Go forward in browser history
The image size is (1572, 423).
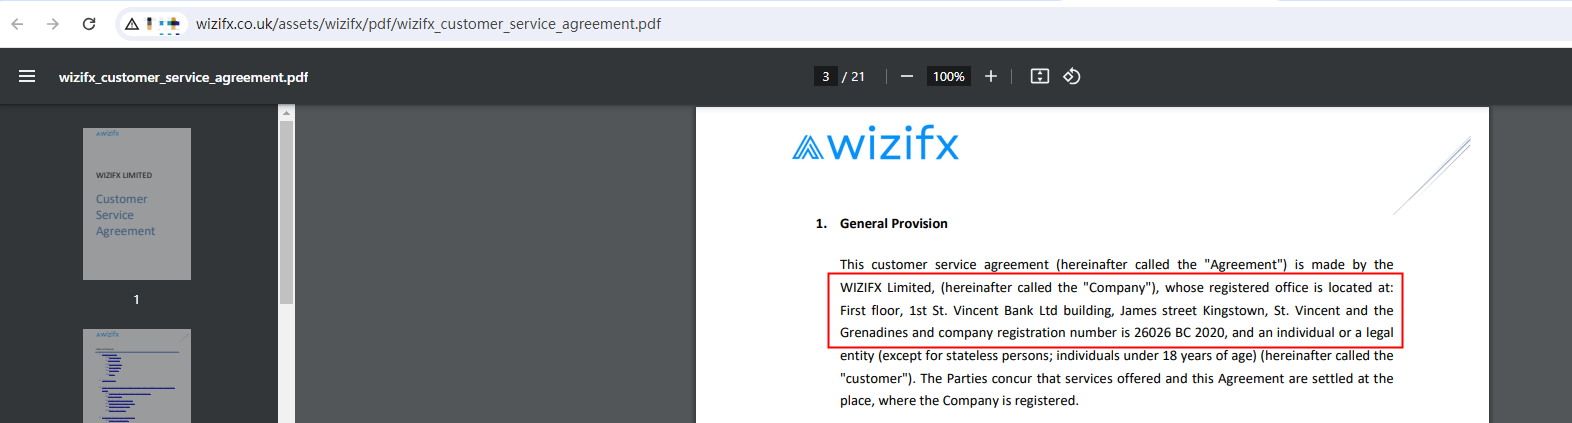(x=53, y=24)
